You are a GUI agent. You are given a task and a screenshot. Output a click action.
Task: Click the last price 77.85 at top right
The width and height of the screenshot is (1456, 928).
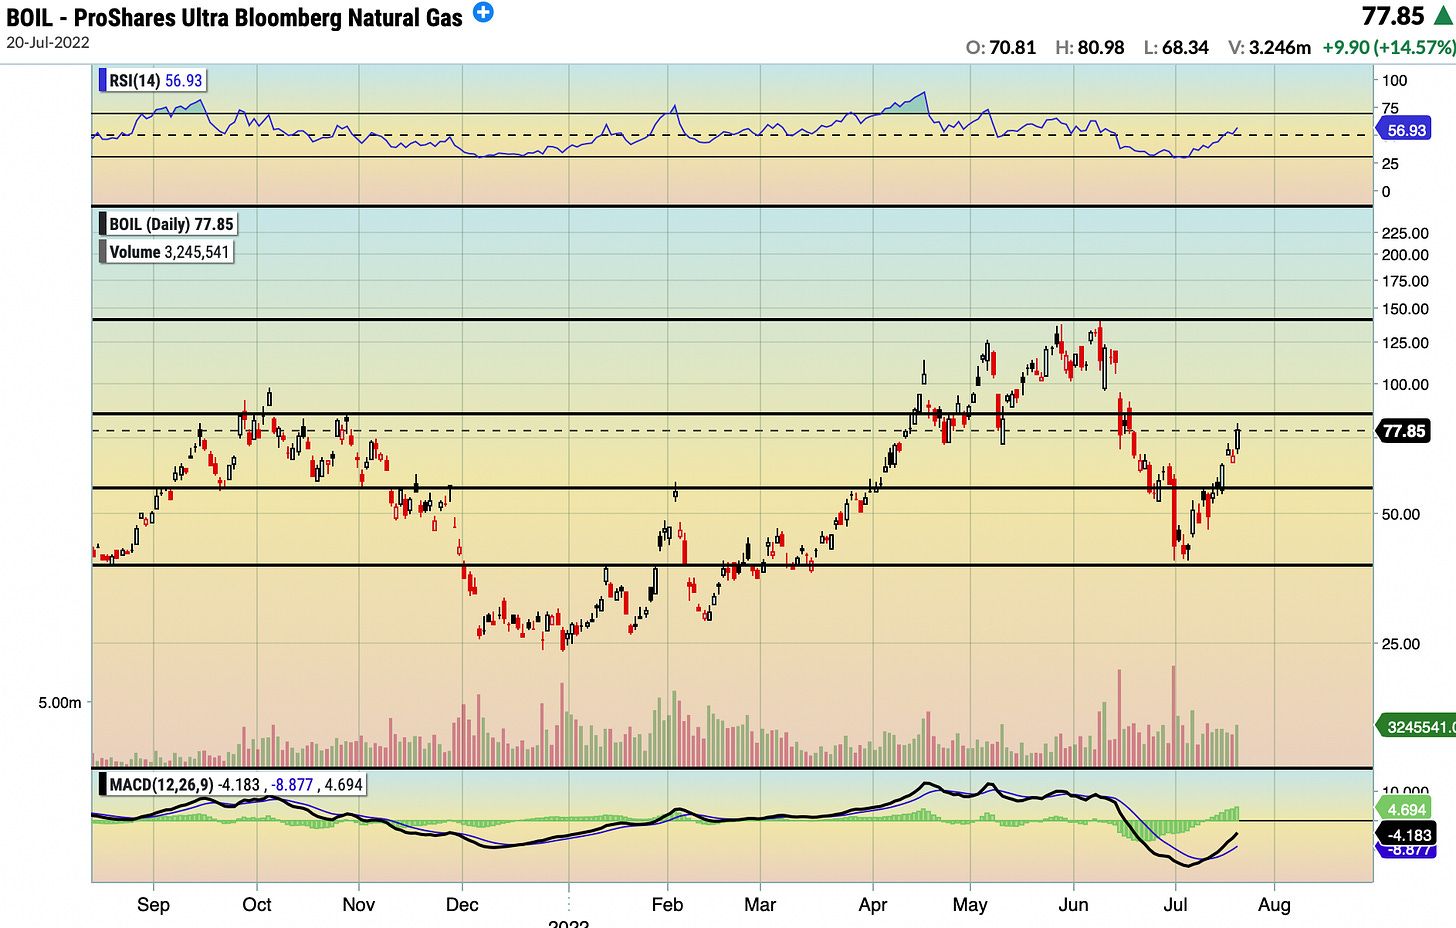pyautogui.click(x=1393, y=16)
